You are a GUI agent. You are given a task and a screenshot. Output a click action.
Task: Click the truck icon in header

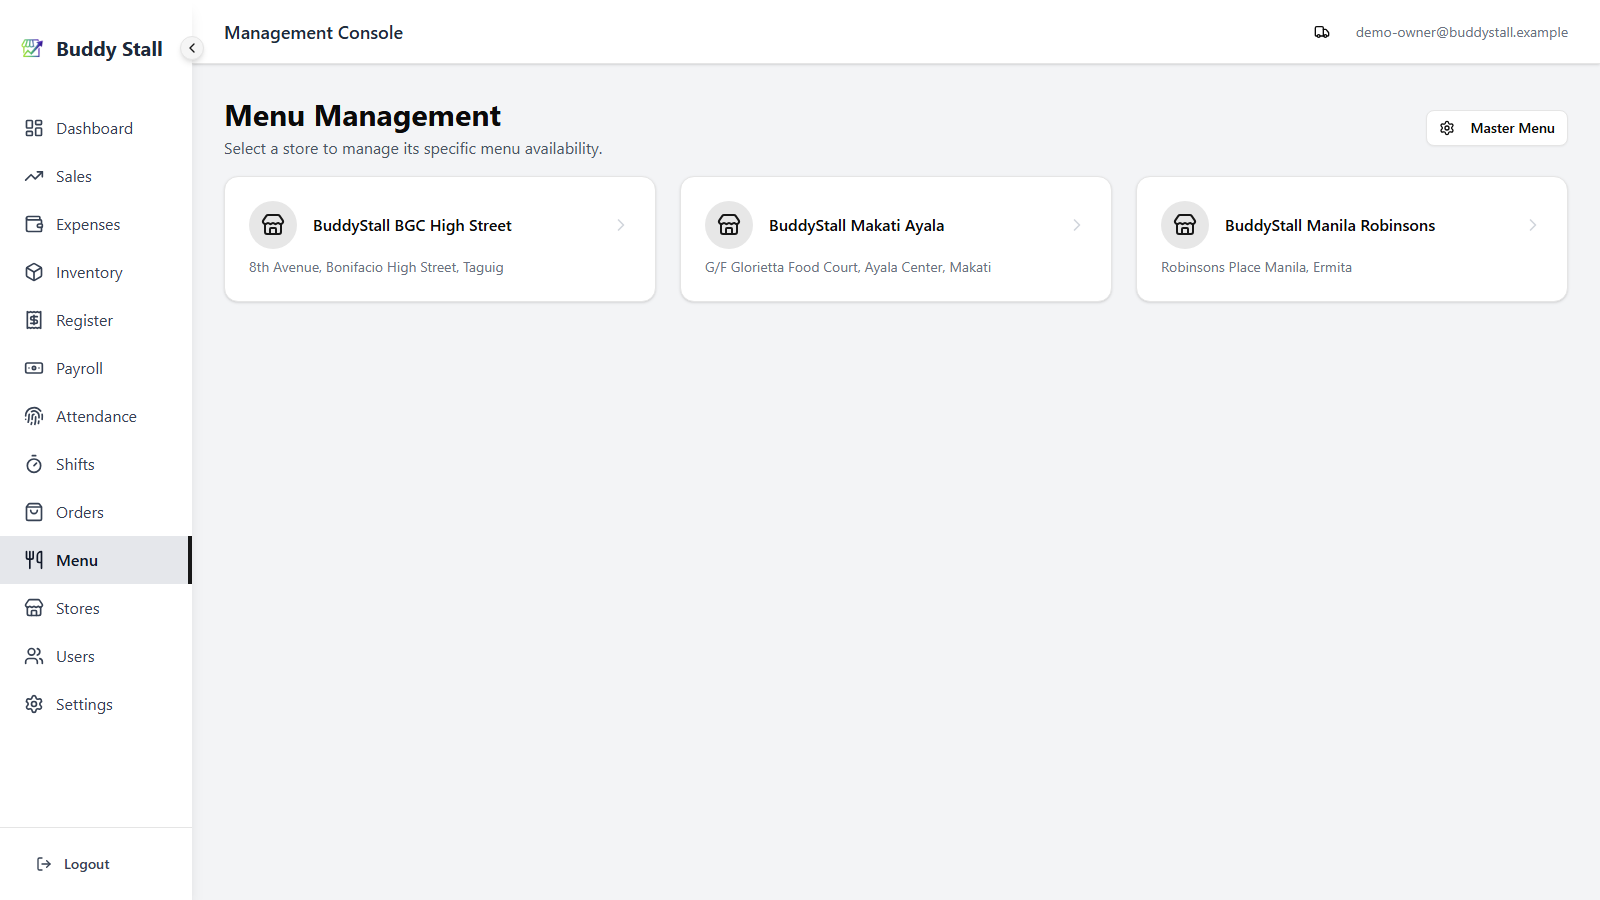(1322, 32)
